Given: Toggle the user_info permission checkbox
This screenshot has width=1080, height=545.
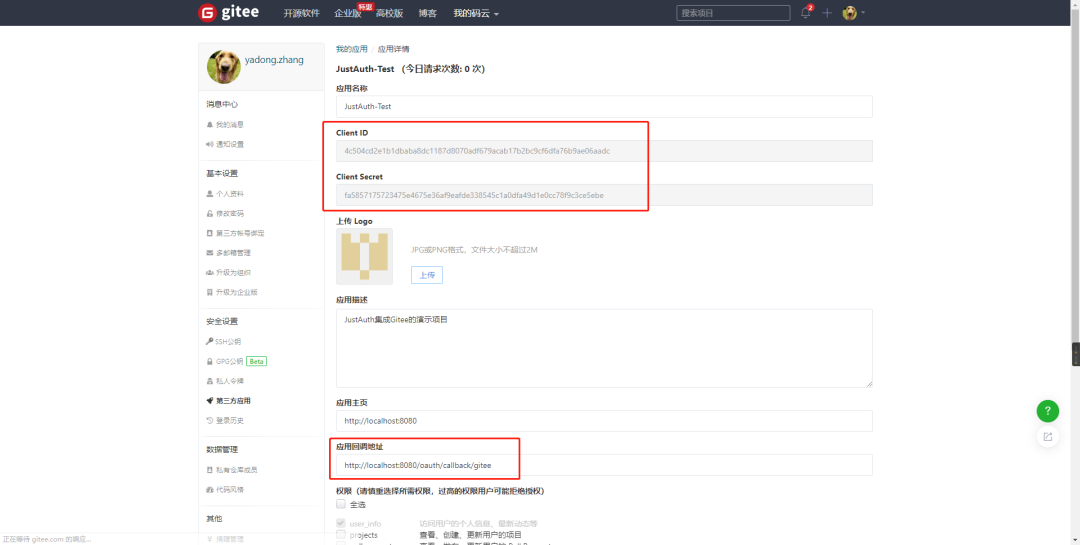Looking at the screenshot, I should pyautogui.click(x=341, y=524).
